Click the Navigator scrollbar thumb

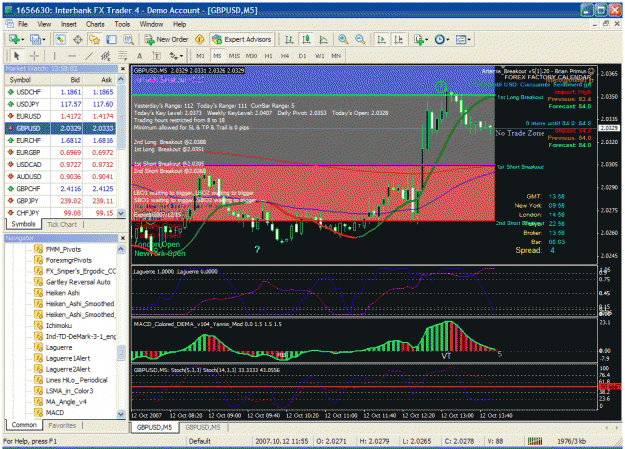click(121, 353)
